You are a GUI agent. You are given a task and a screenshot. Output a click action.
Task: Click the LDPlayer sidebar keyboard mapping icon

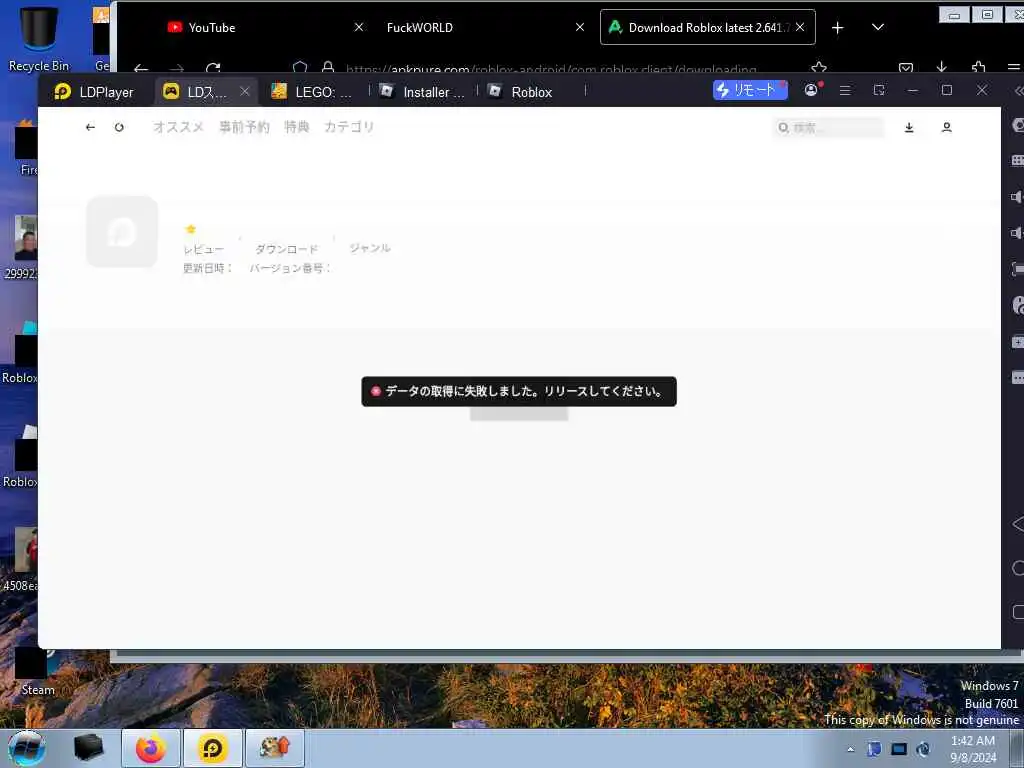1017,160
